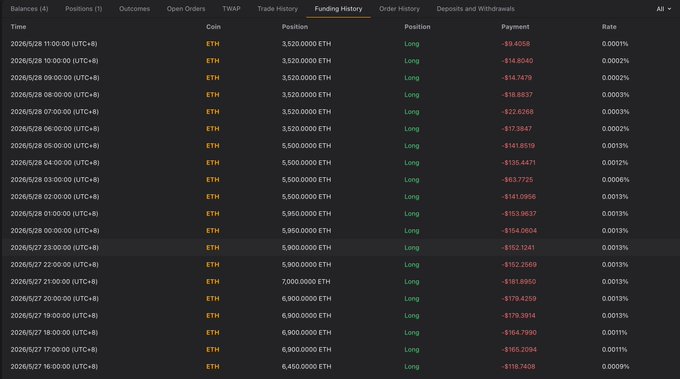
Task: Click payment value -$152.1241
Action: (518, 248)
